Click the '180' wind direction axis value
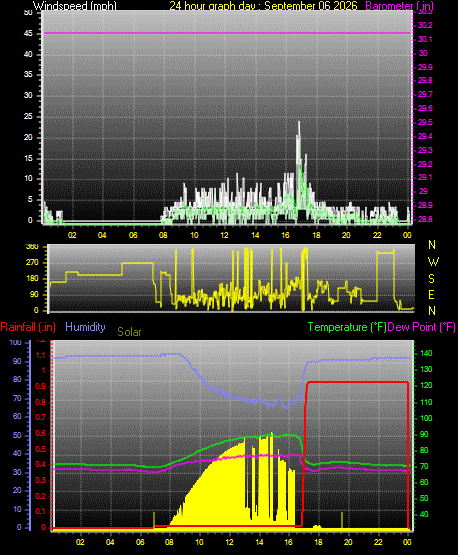This screenshot has height=555, width=458. point(32,279)
